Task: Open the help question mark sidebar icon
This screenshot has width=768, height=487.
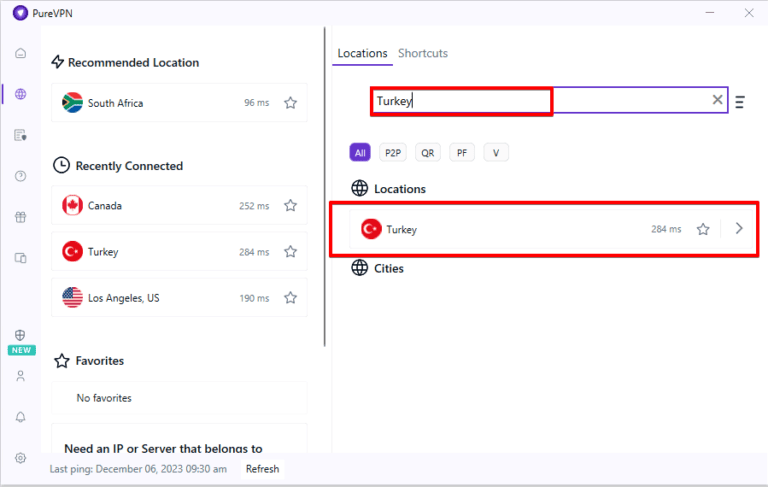Action: [x=20, y=176]
